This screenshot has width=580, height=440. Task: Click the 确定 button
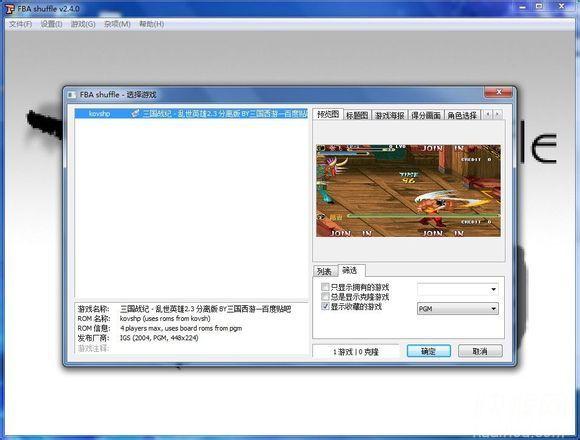[x=429, y=351]
